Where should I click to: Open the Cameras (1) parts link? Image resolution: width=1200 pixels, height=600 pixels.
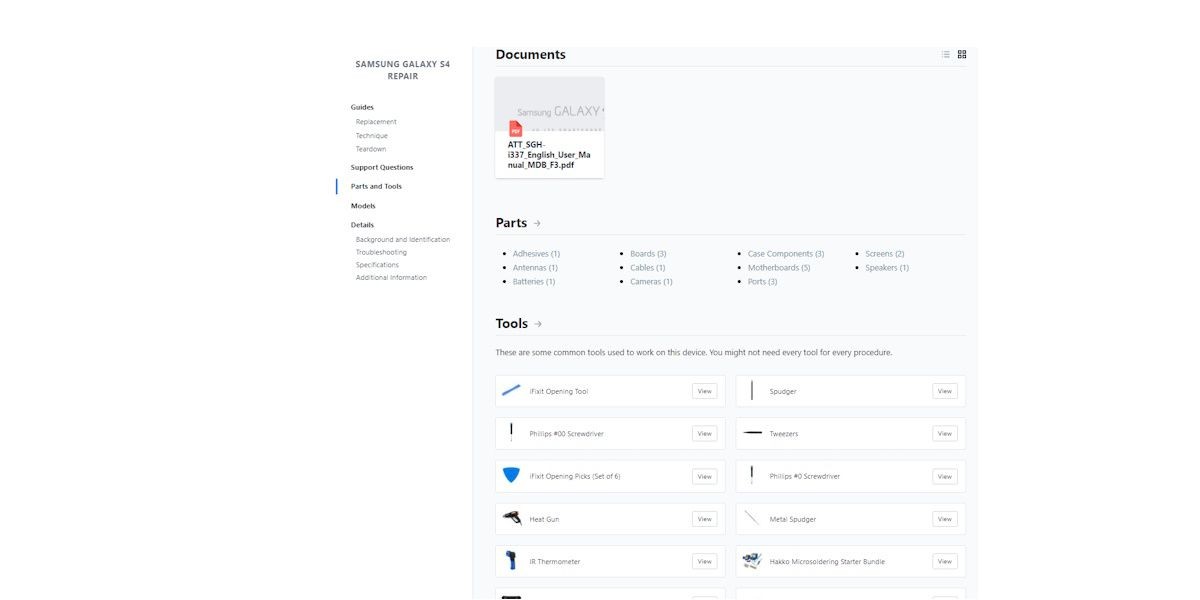coord(651,282)
